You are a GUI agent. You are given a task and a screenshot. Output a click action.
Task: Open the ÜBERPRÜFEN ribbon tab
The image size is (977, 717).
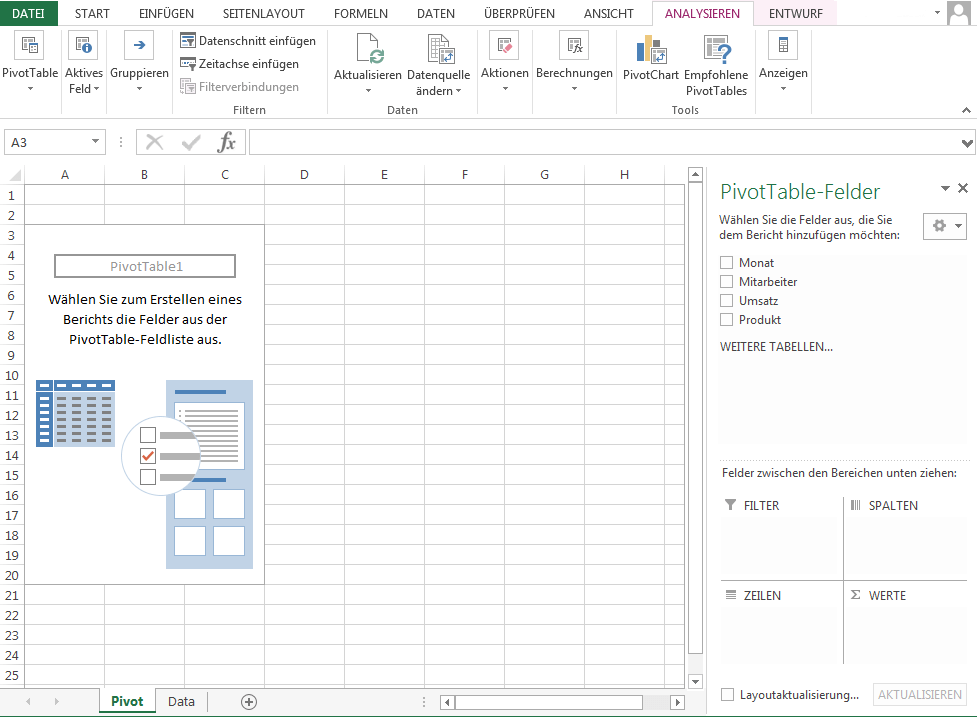[x=519, y=13]
